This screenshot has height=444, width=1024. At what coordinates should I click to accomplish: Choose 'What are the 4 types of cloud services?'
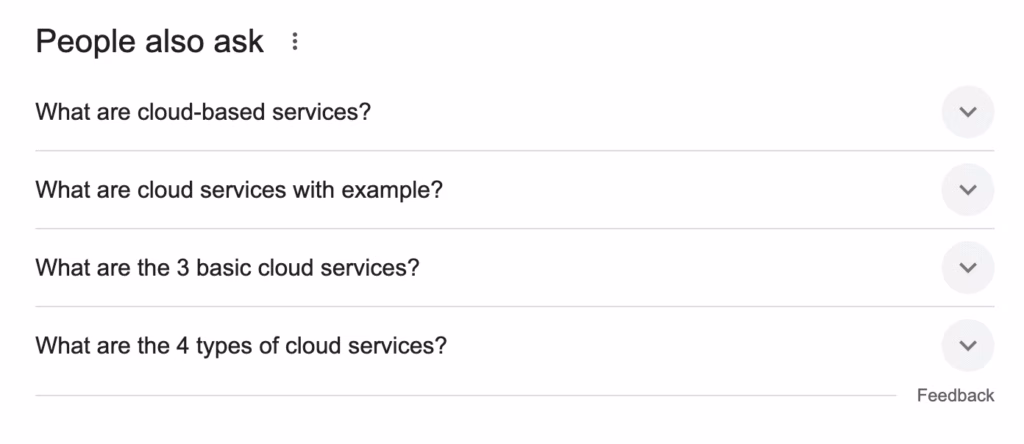(241, 346)
